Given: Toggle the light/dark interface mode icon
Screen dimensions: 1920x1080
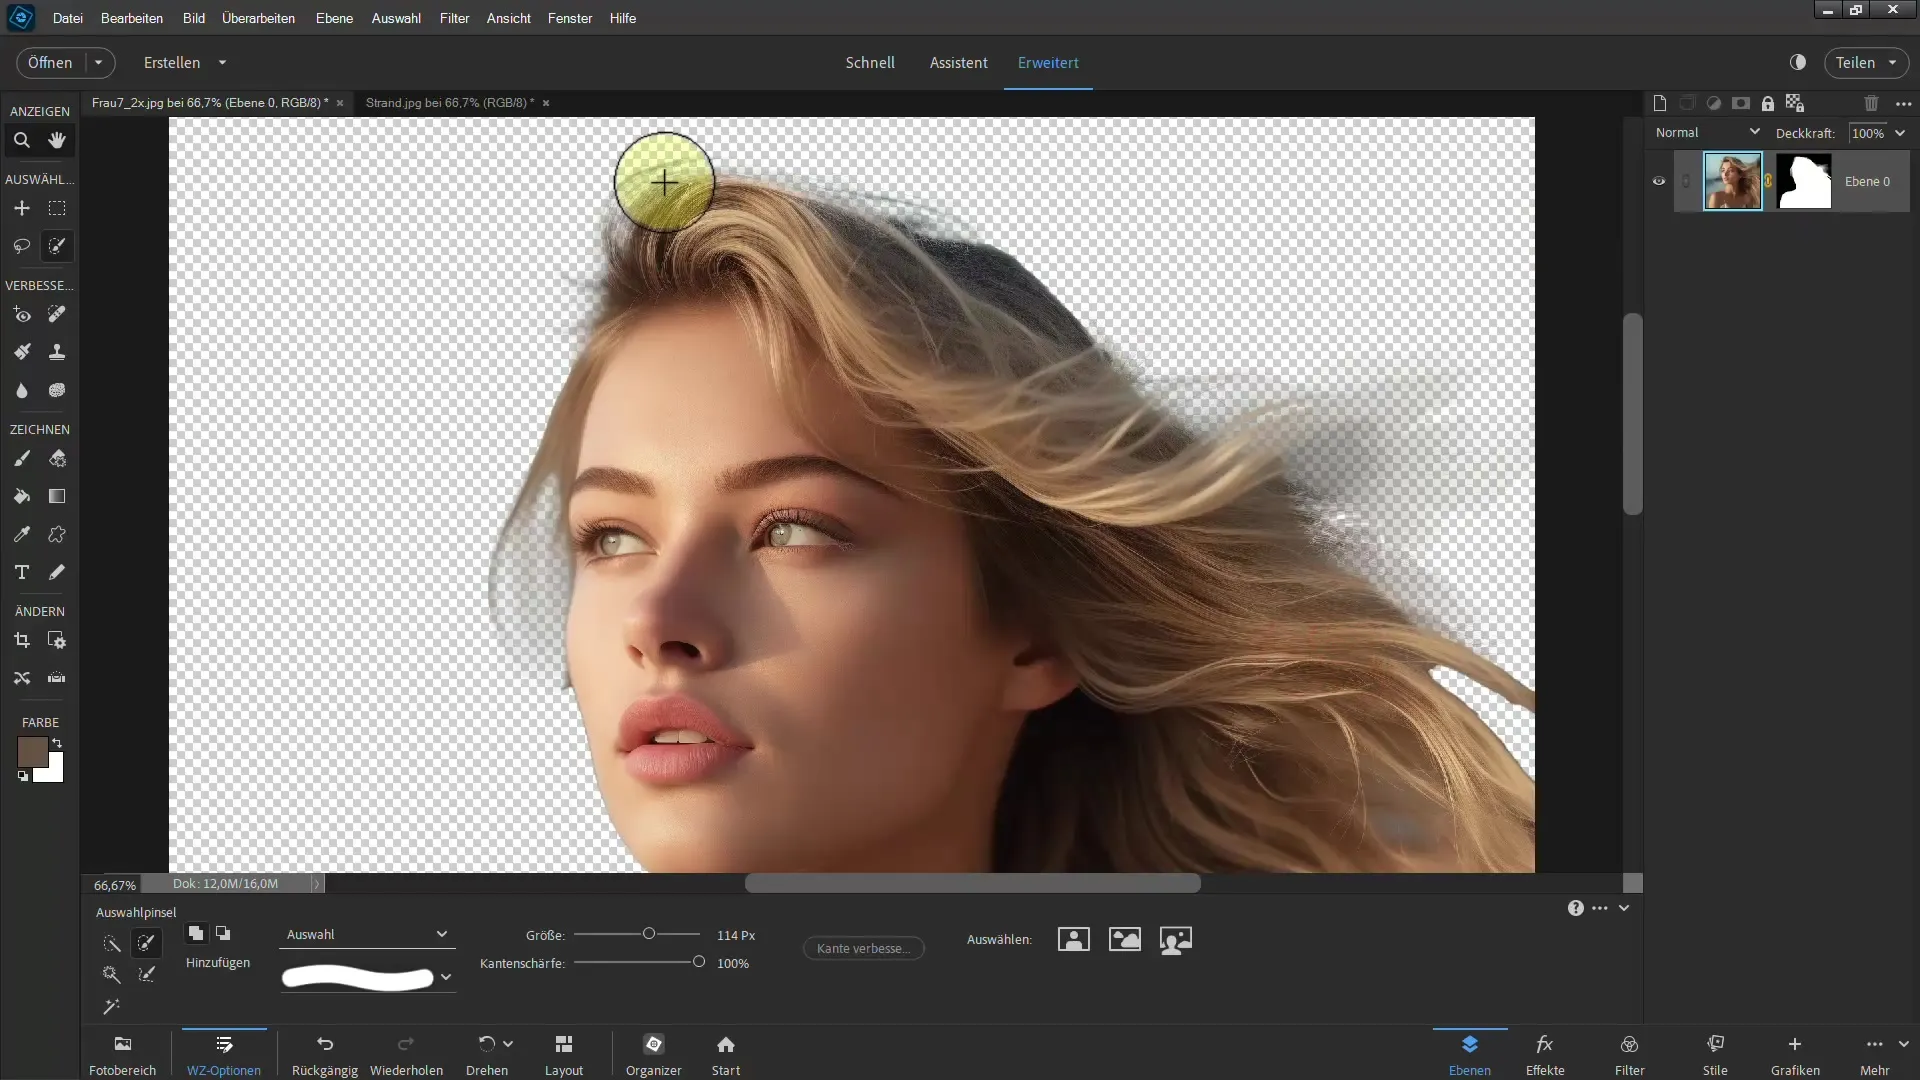Looking at the screenshot, I should point(1798,62).
